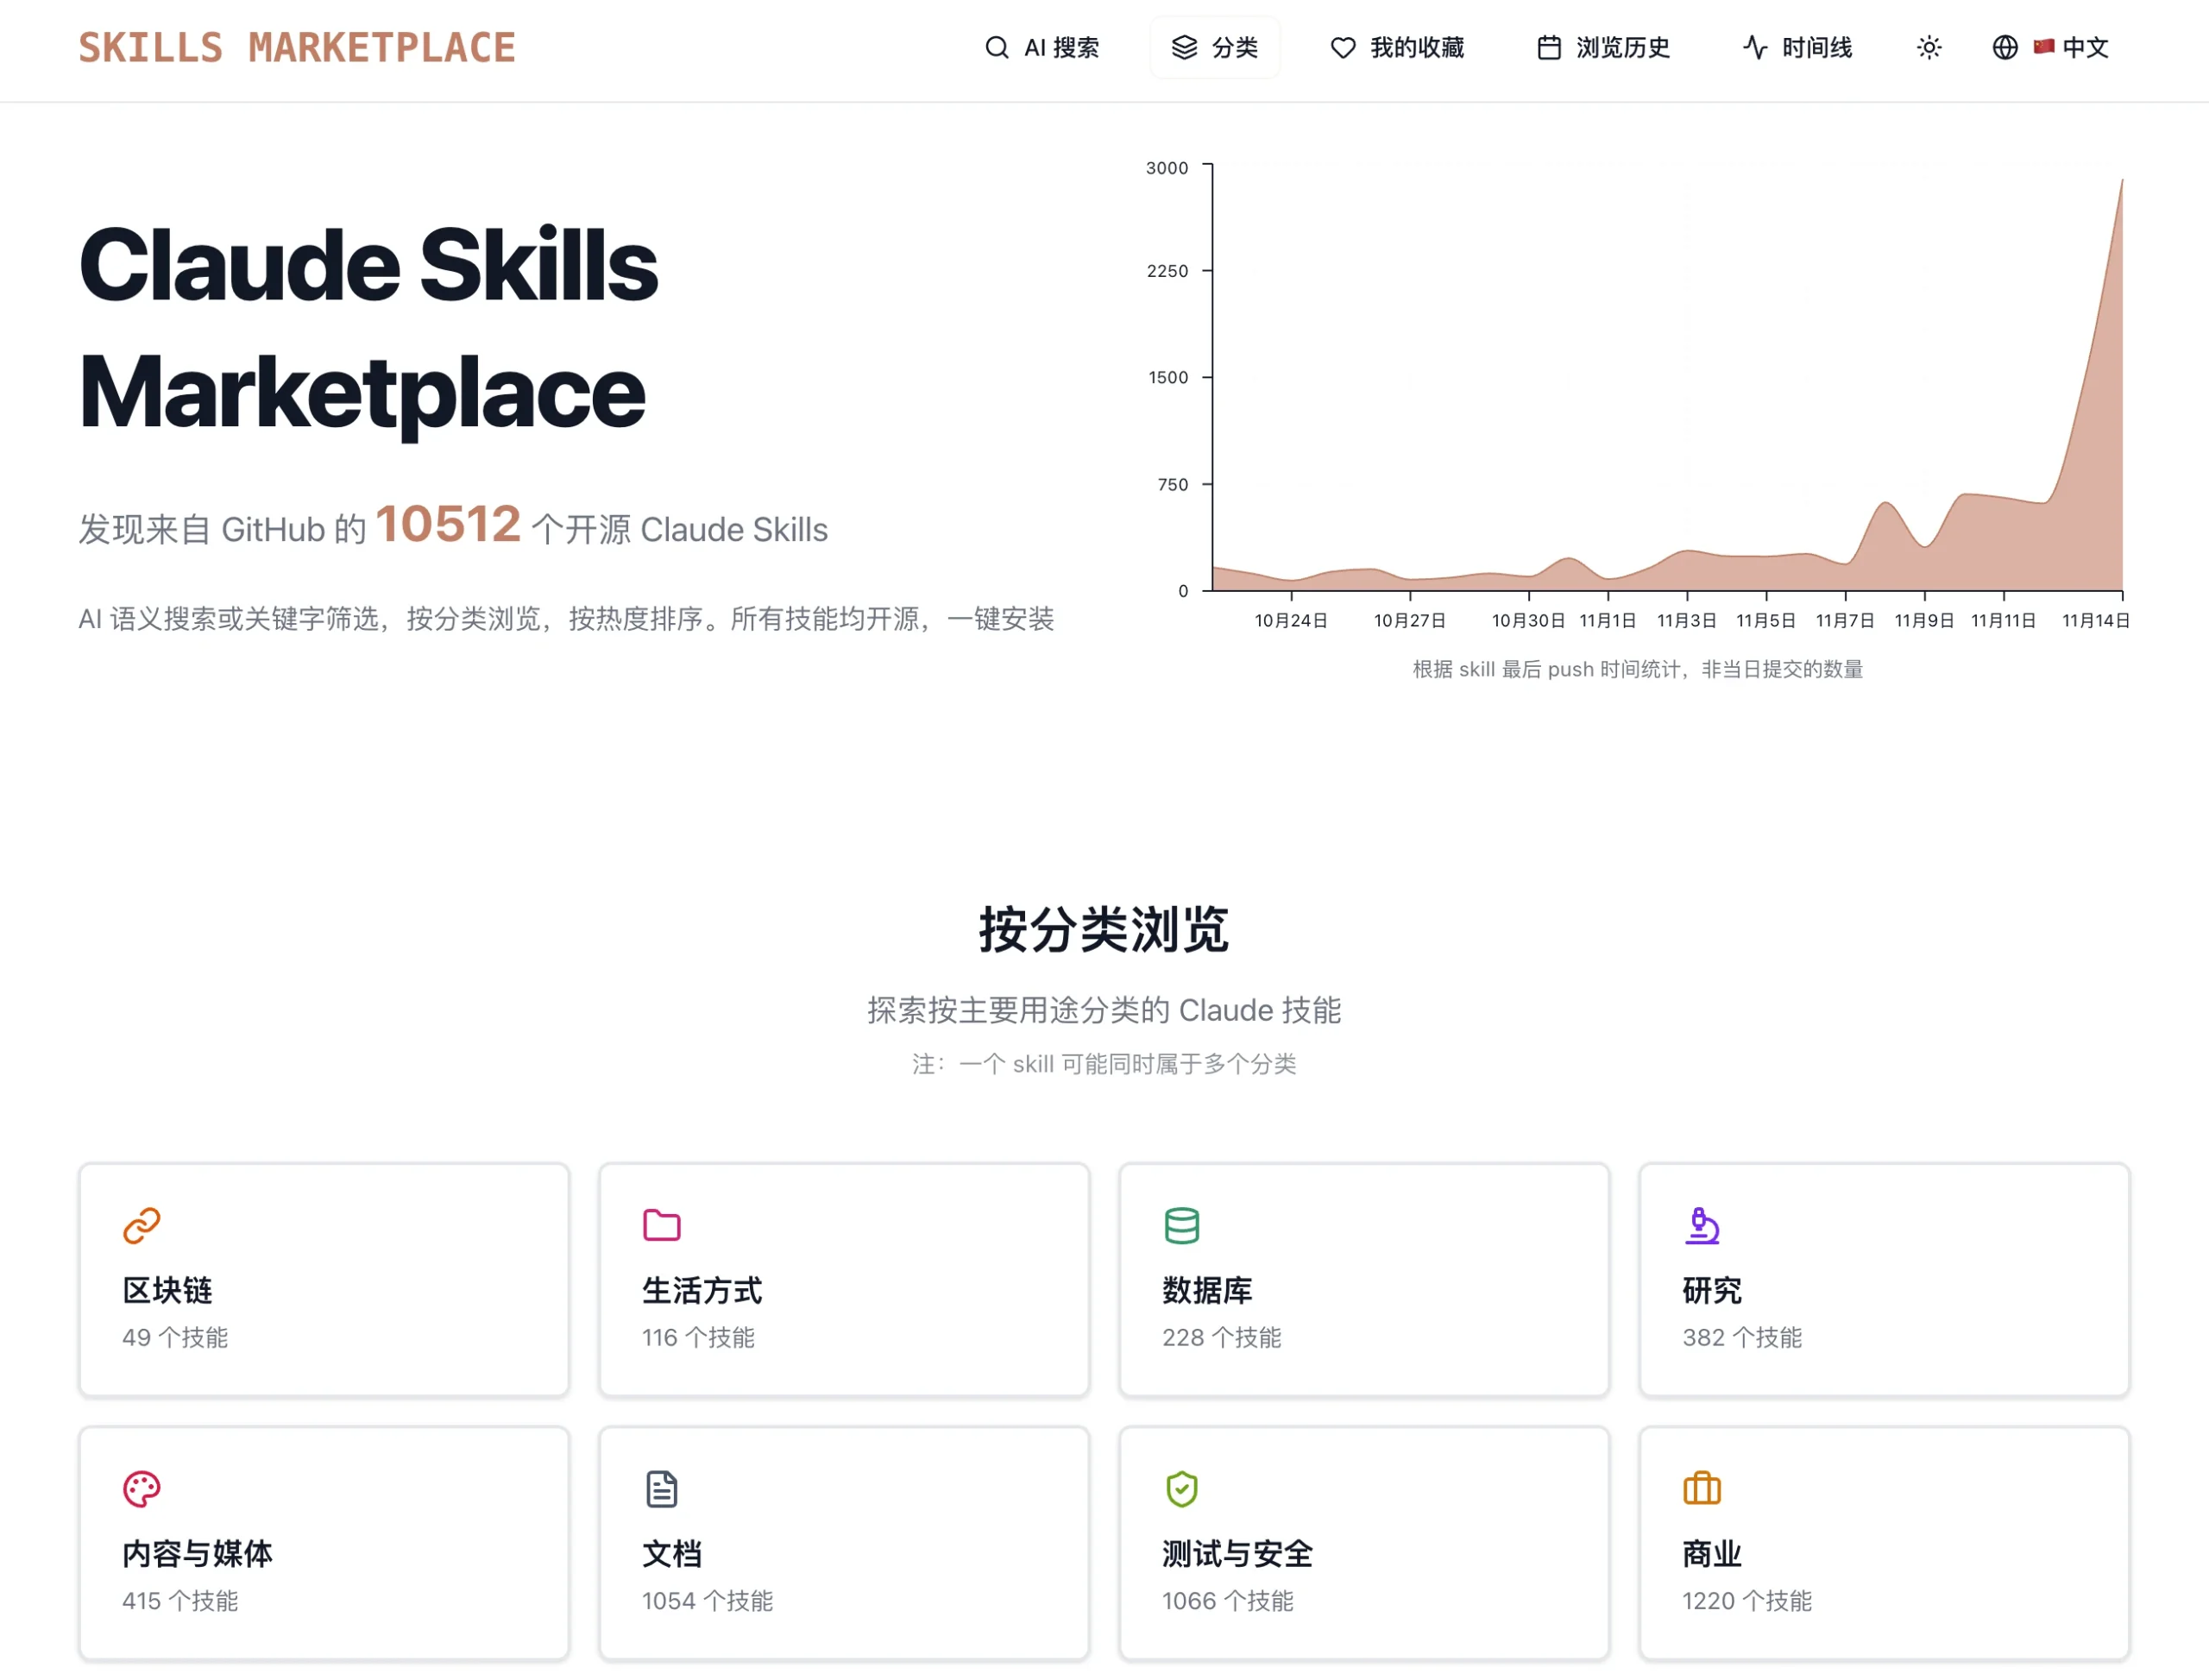
Task: Click the SKILLS MARKETPLACE logo
Action: point(298,46)
